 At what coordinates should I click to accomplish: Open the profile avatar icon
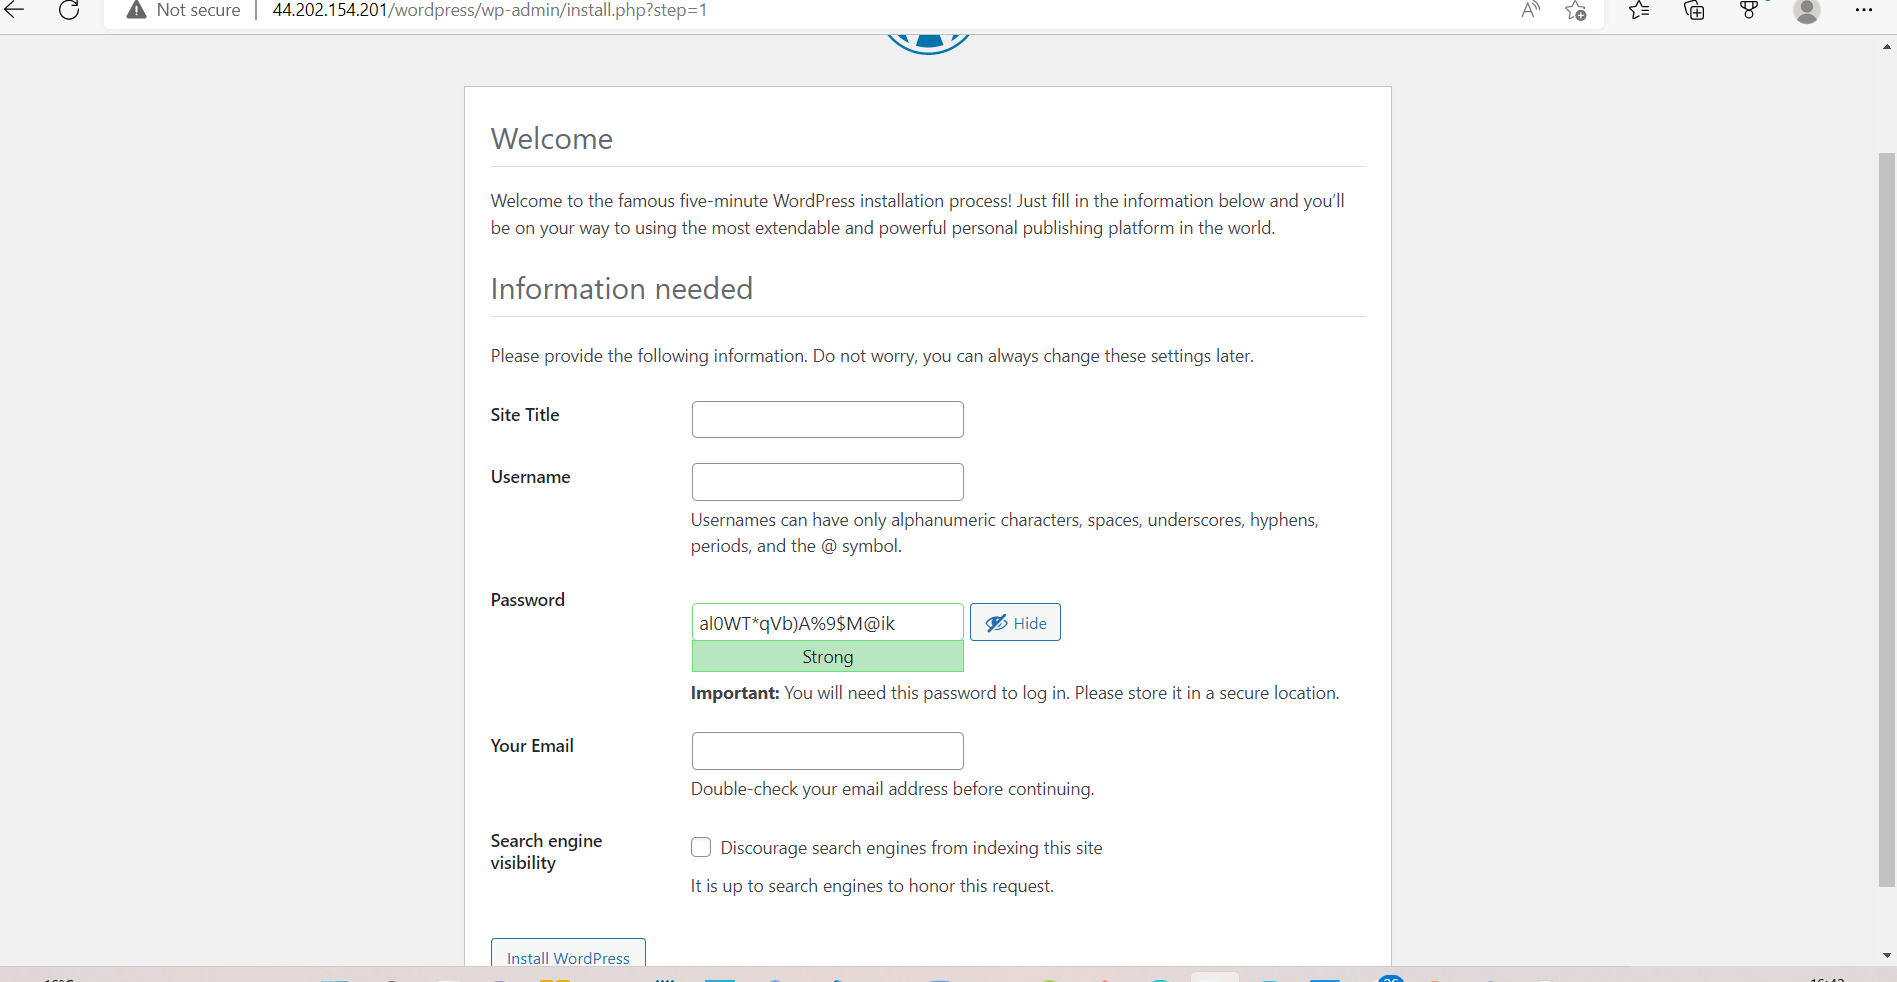1807,10
